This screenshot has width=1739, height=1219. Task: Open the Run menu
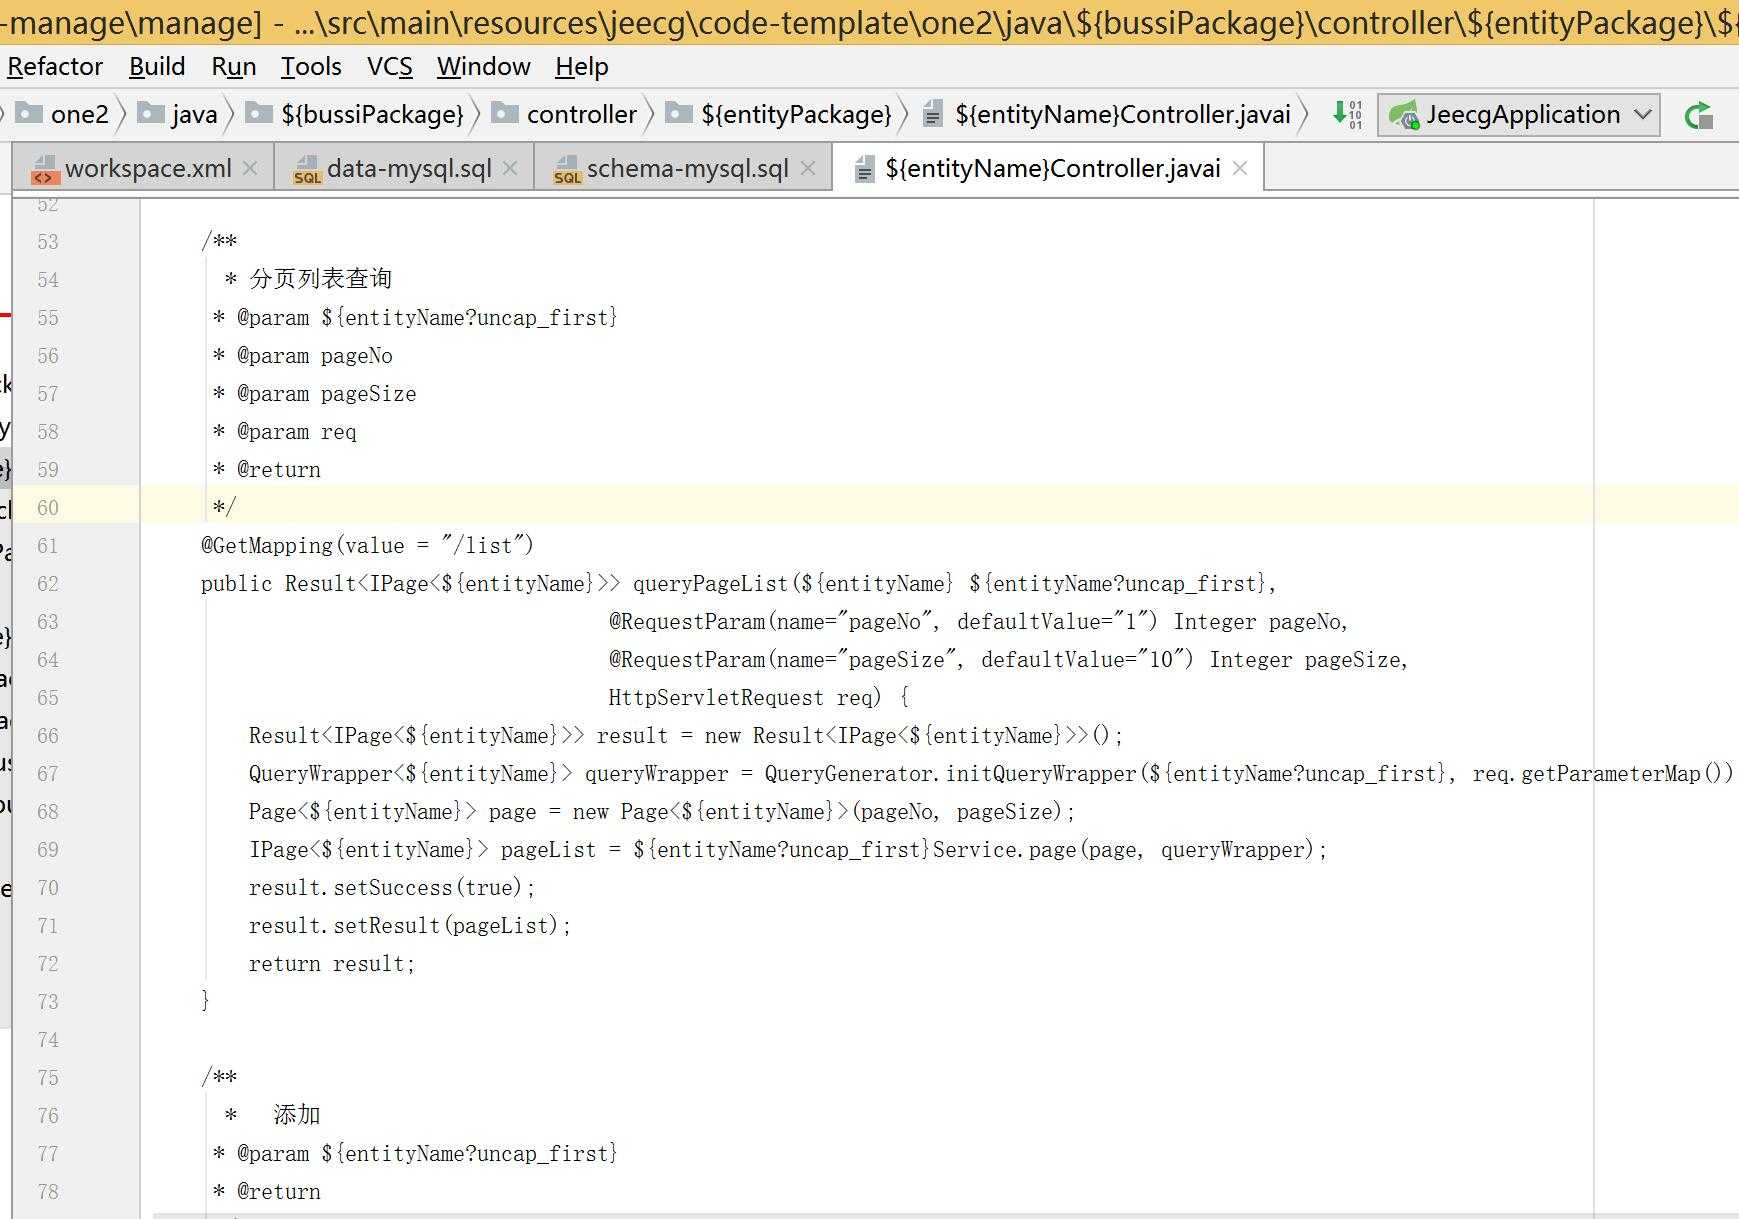point(234,66)
